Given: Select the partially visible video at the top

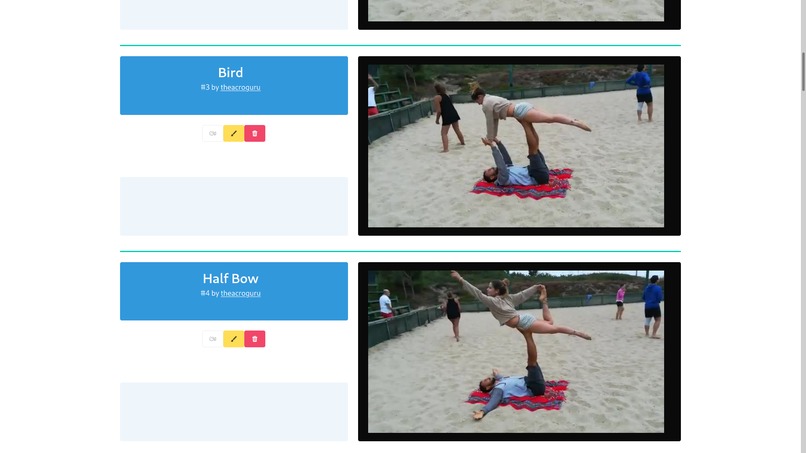Looking at the screenshot, I should tap(519, 14).
